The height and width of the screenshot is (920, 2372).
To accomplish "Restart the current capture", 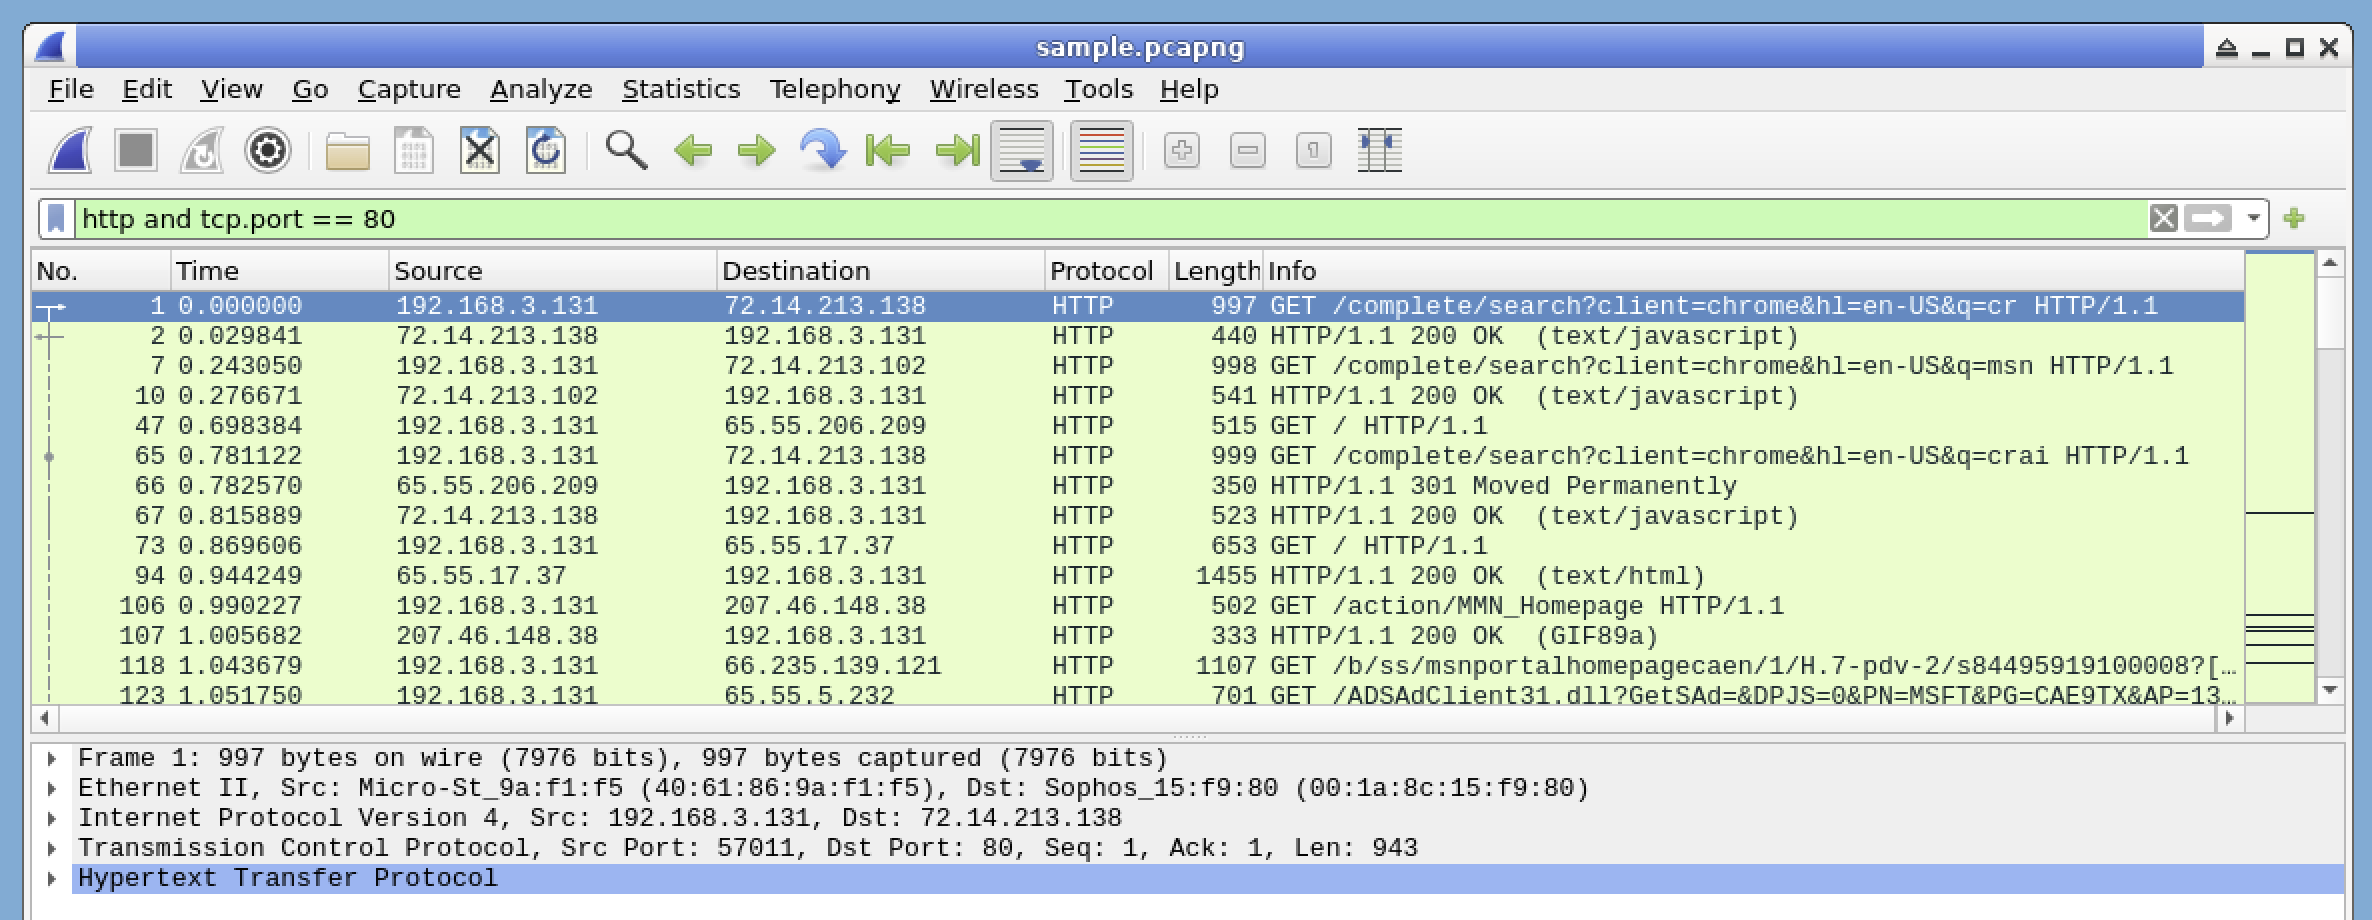I will pyautogui.click(x=202, y=151).
